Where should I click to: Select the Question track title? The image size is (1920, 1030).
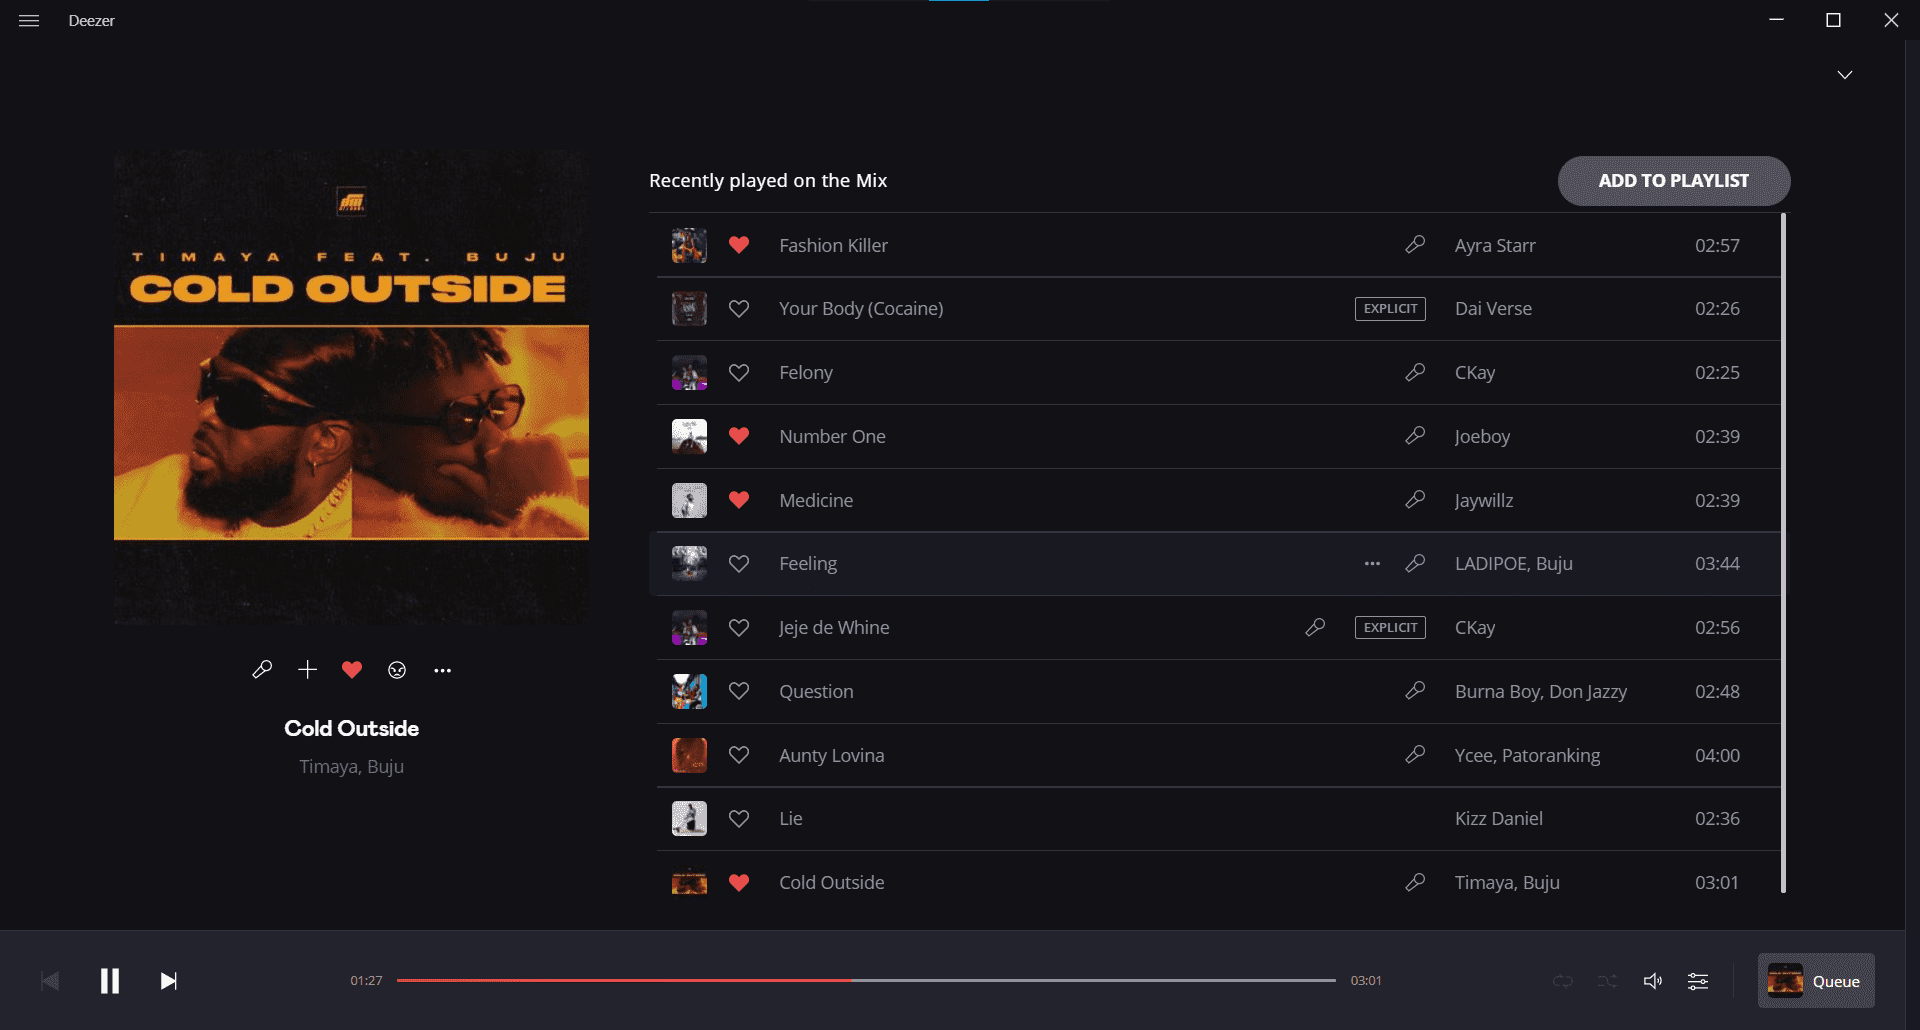[816, 692]
